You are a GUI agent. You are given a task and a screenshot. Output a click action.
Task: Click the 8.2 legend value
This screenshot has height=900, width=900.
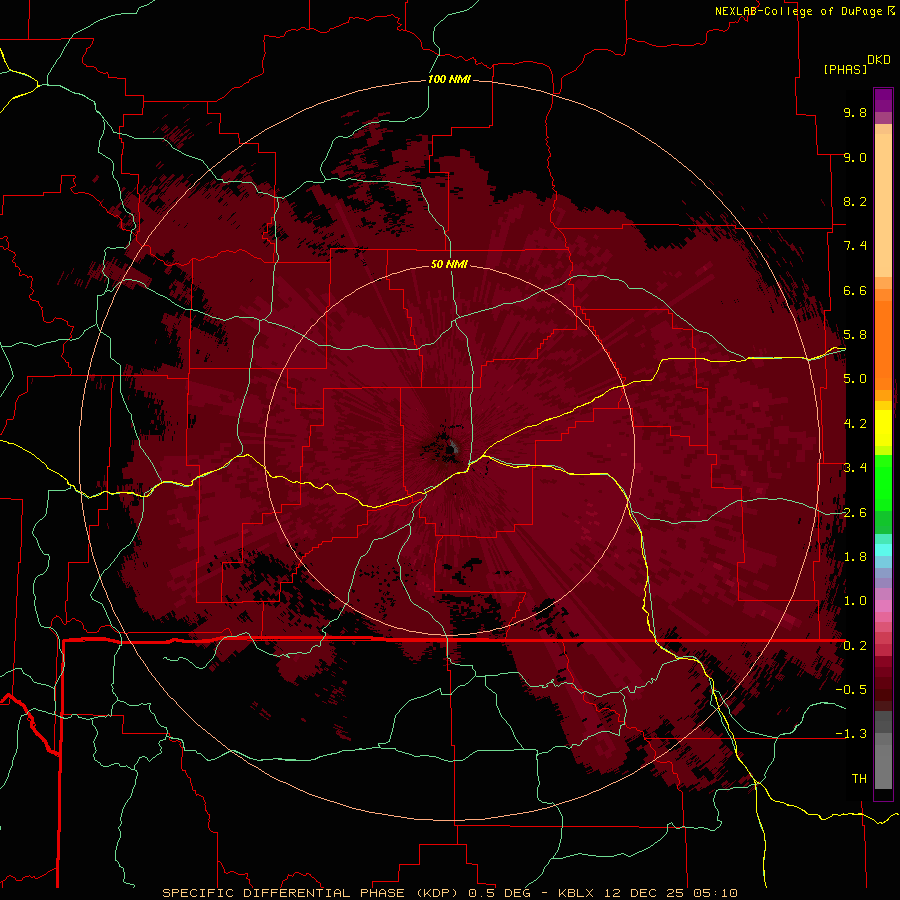coord(855,201)
